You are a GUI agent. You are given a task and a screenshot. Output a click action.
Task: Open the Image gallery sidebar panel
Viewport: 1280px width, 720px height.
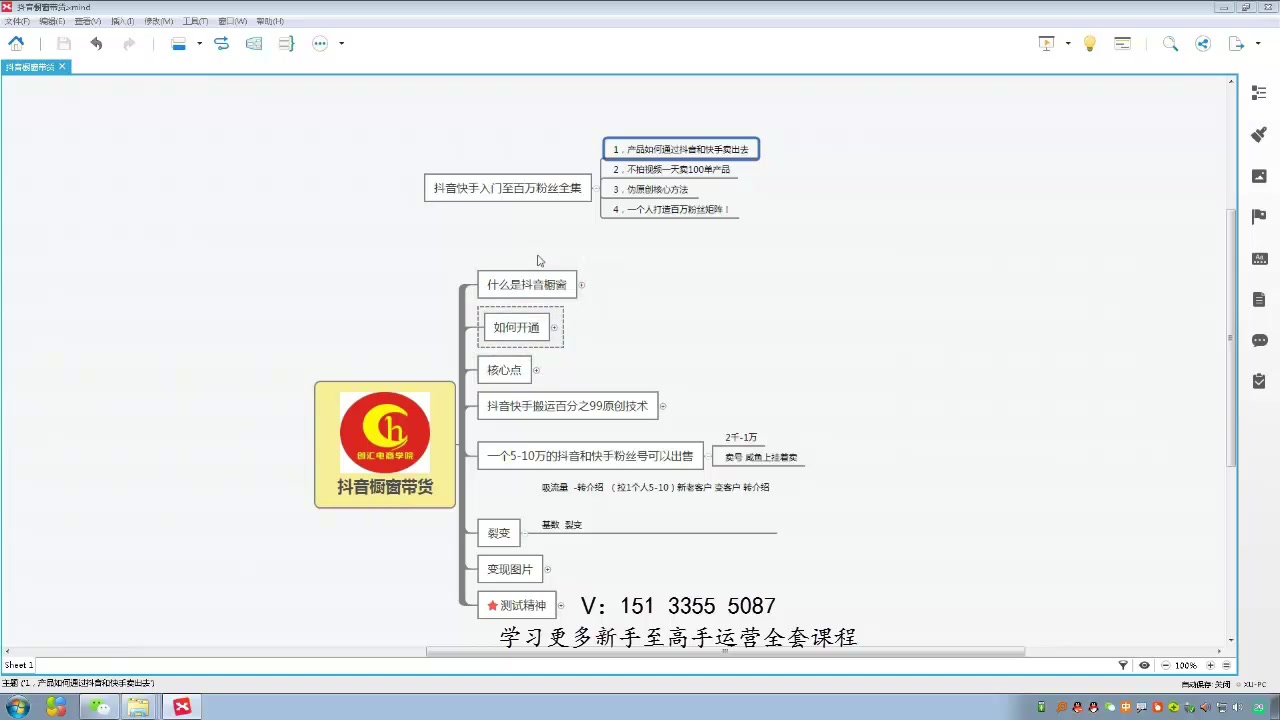(x=1259, y=176)
